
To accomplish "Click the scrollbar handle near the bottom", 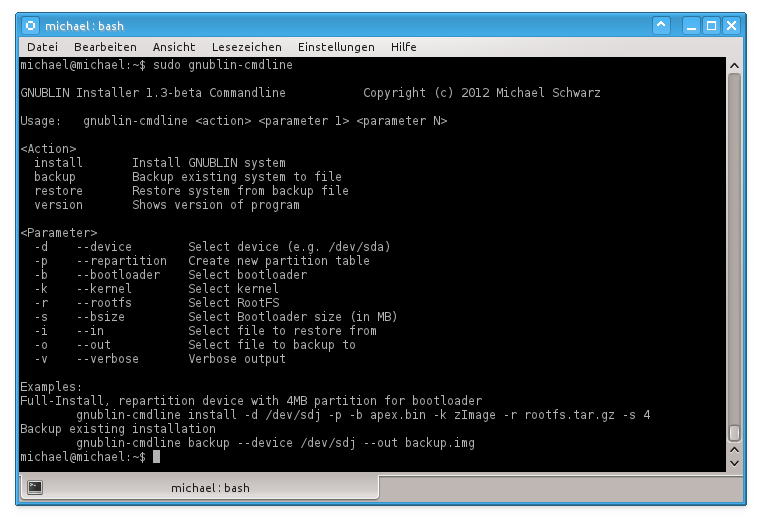I will 734,433.
